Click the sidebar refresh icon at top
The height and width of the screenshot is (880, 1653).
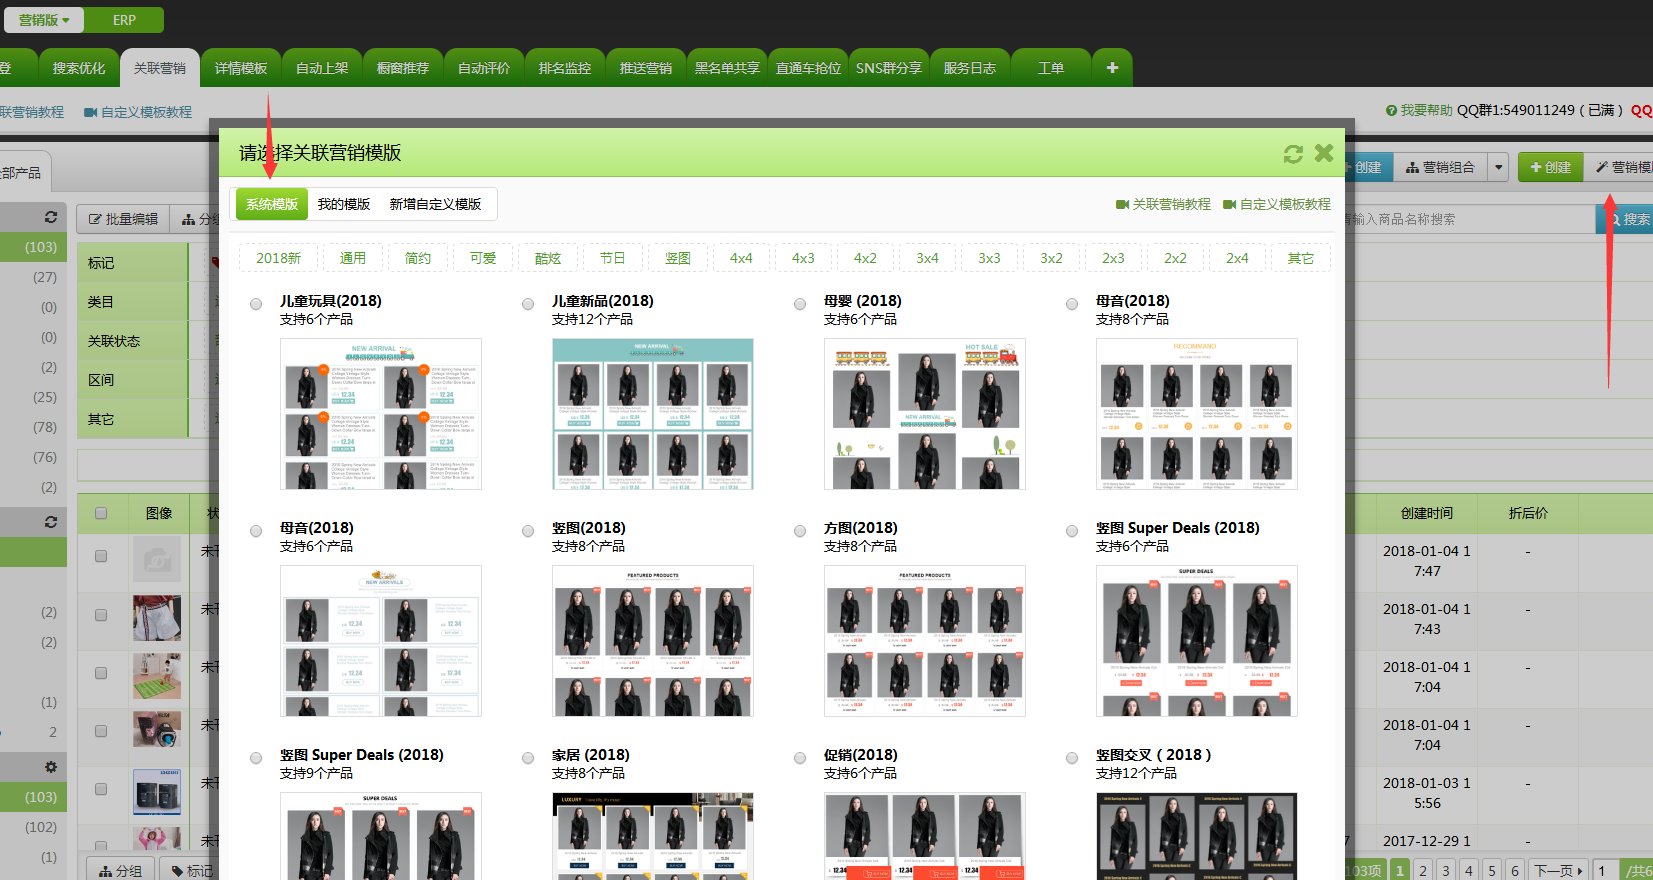51,217
